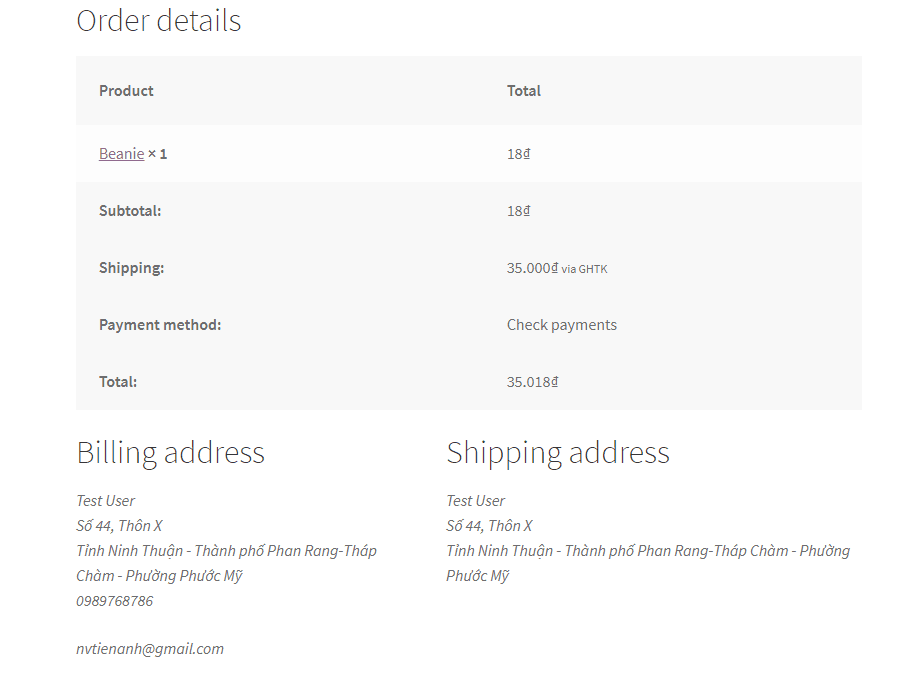Screen dimensions: 904x673
Task: Click the Payment method label
Action: [x=160, y=325]
